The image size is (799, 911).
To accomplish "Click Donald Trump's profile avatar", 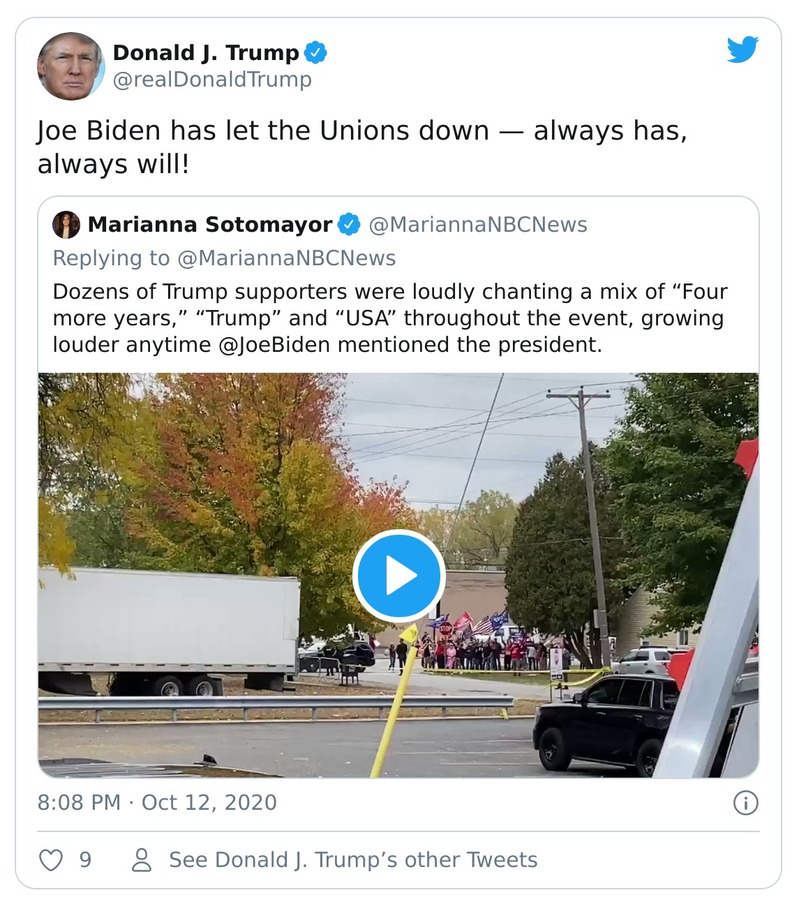I will click(x=70, y=66).
